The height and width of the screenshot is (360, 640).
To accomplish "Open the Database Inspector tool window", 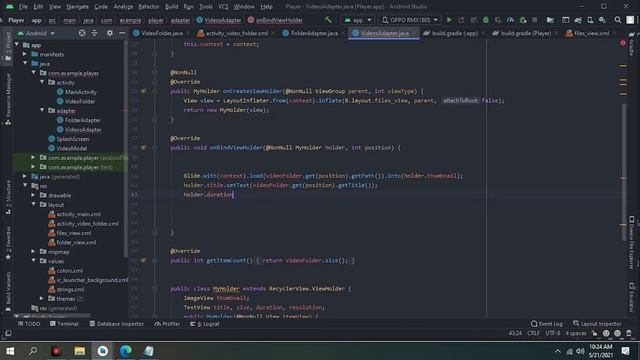I will (116, 324).
